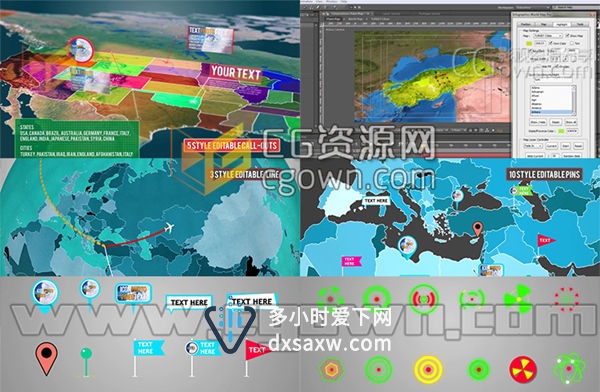Click the 5 STYLE EDITABLE CALL-OUTS banner
The image size is (600, 392).
coord(231,145)
